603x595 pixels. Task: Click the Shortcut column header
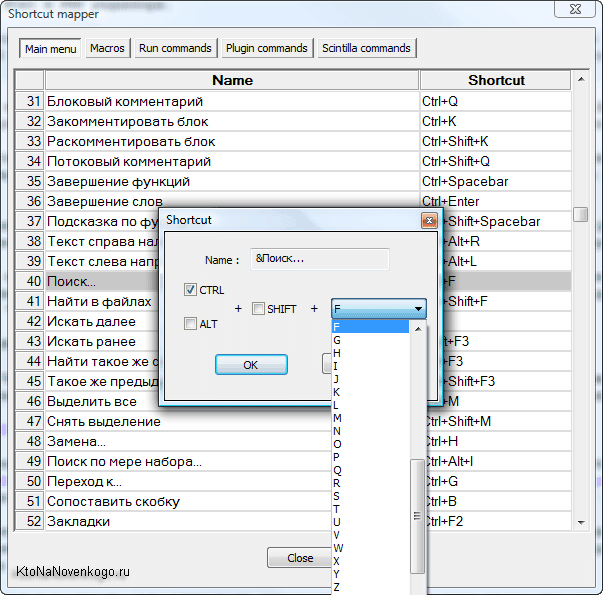pos(496,80)
